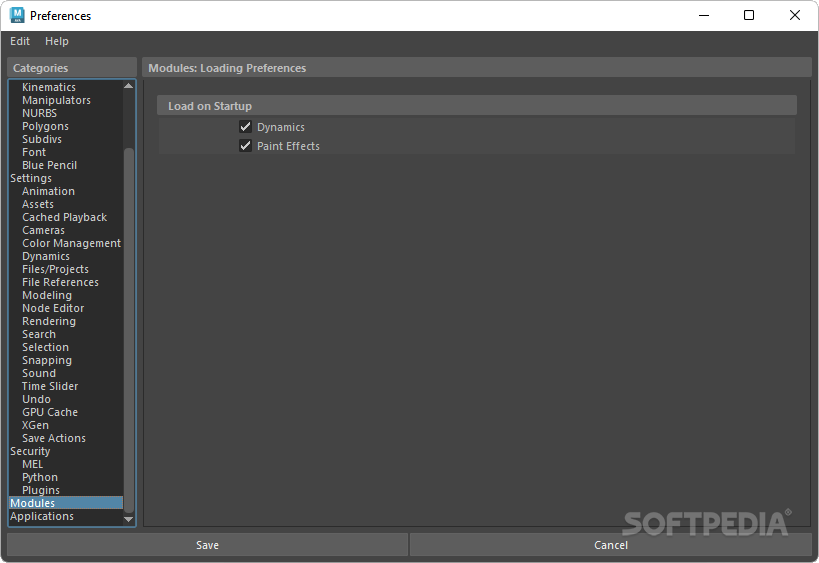Select the Settings category
Viewport: 819px width, 563px height.
tap(31, 179)
